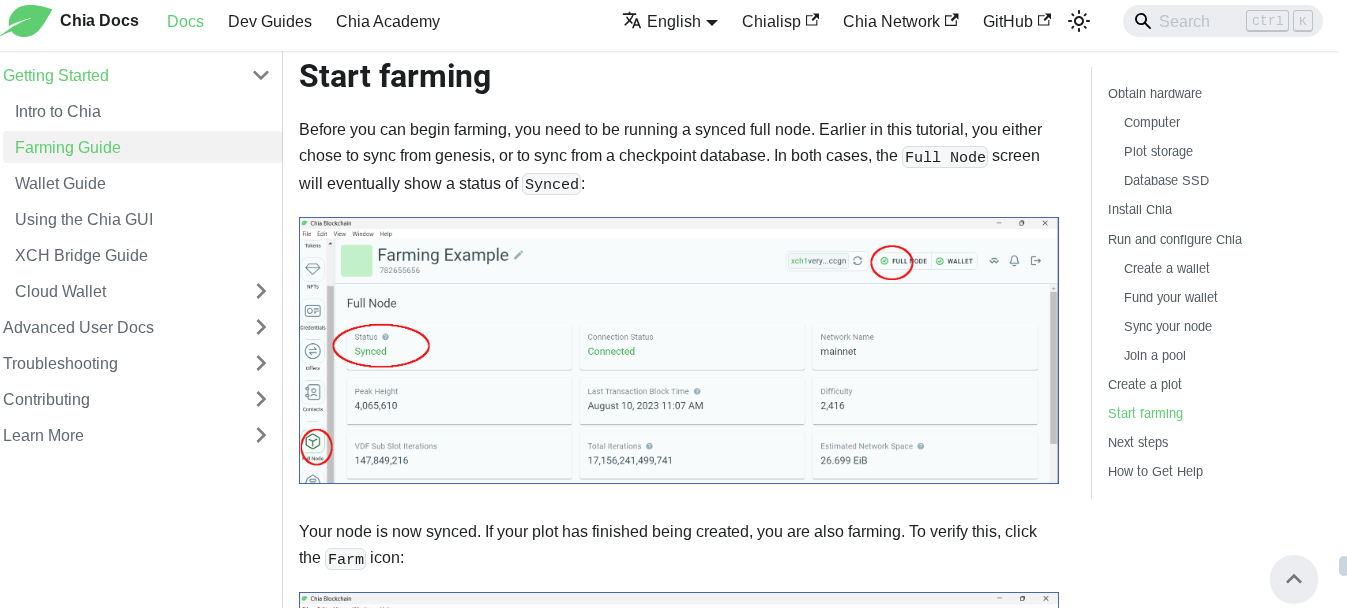Collapse the Getting Started section chevron
The height and width of the screenshot is (608, 1347).
click(x=261, y=75)
